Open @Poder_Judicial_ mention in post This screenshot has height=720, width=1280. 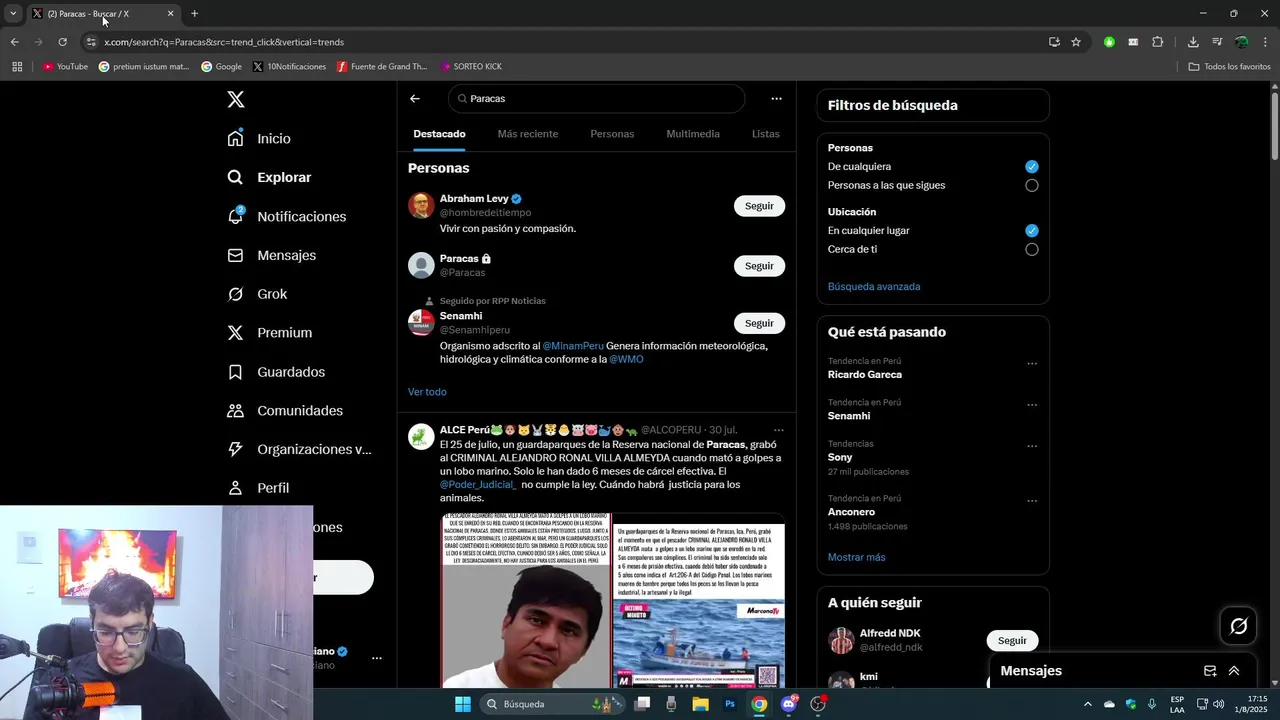(478, 485)
